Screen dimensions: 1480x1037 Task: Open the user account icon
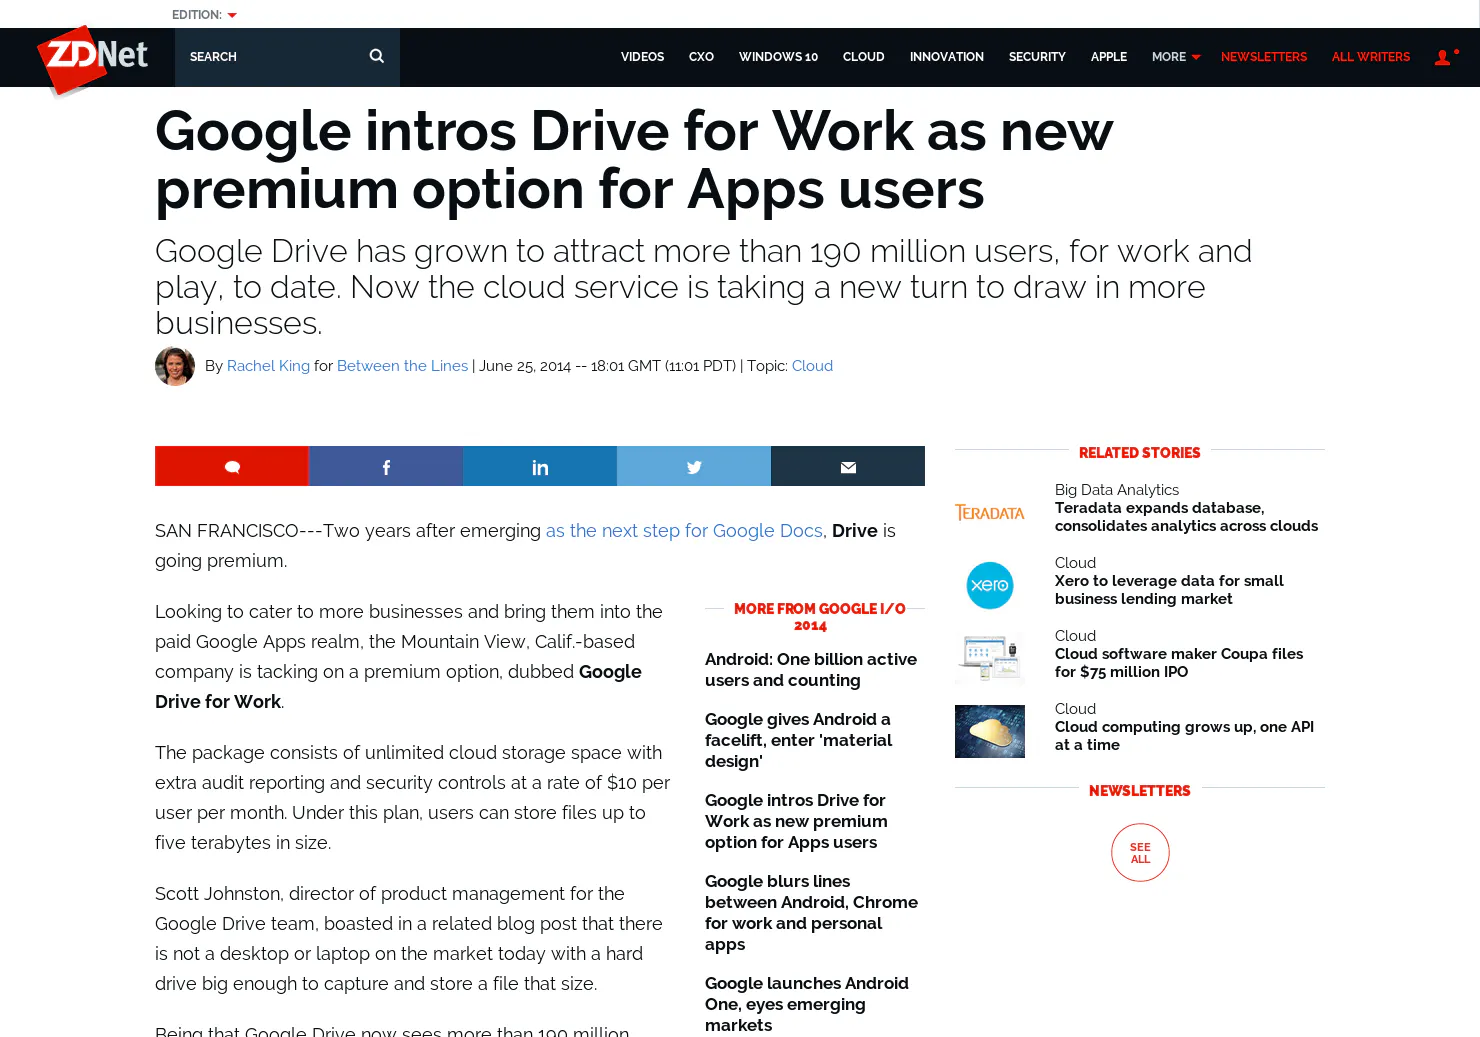point(1444,57)
